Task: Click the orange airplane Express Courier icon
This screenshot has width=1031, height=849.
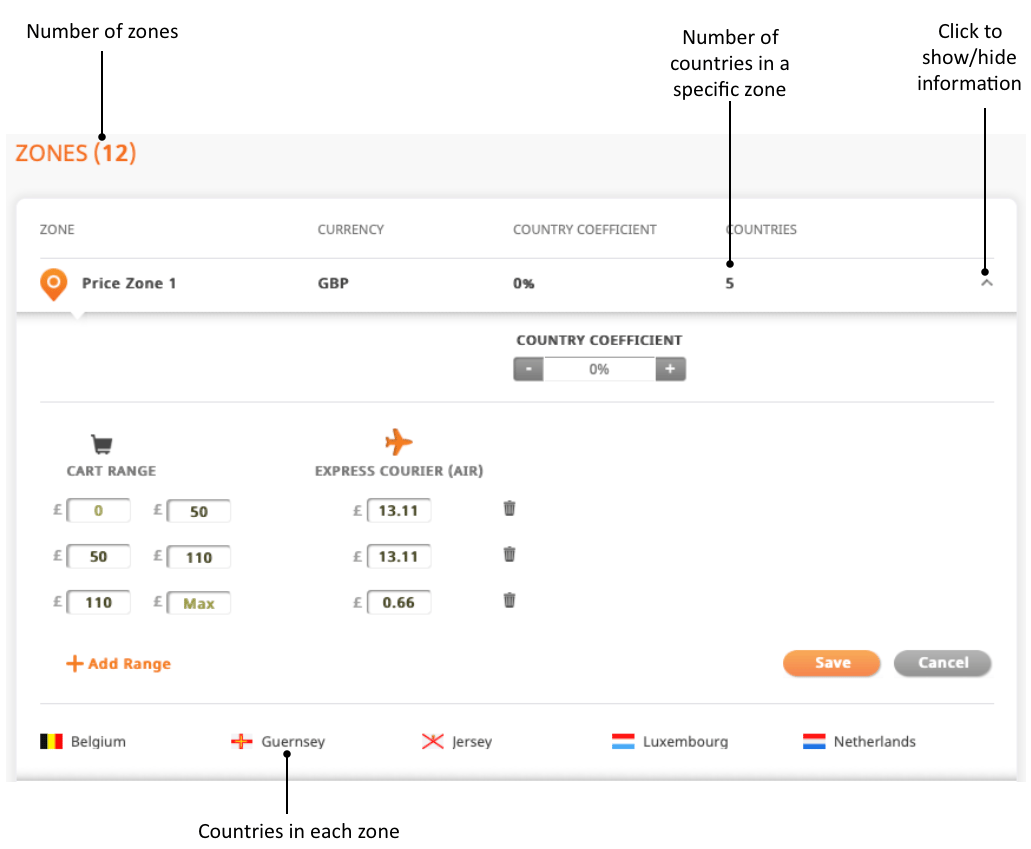Action: point(398,442)
